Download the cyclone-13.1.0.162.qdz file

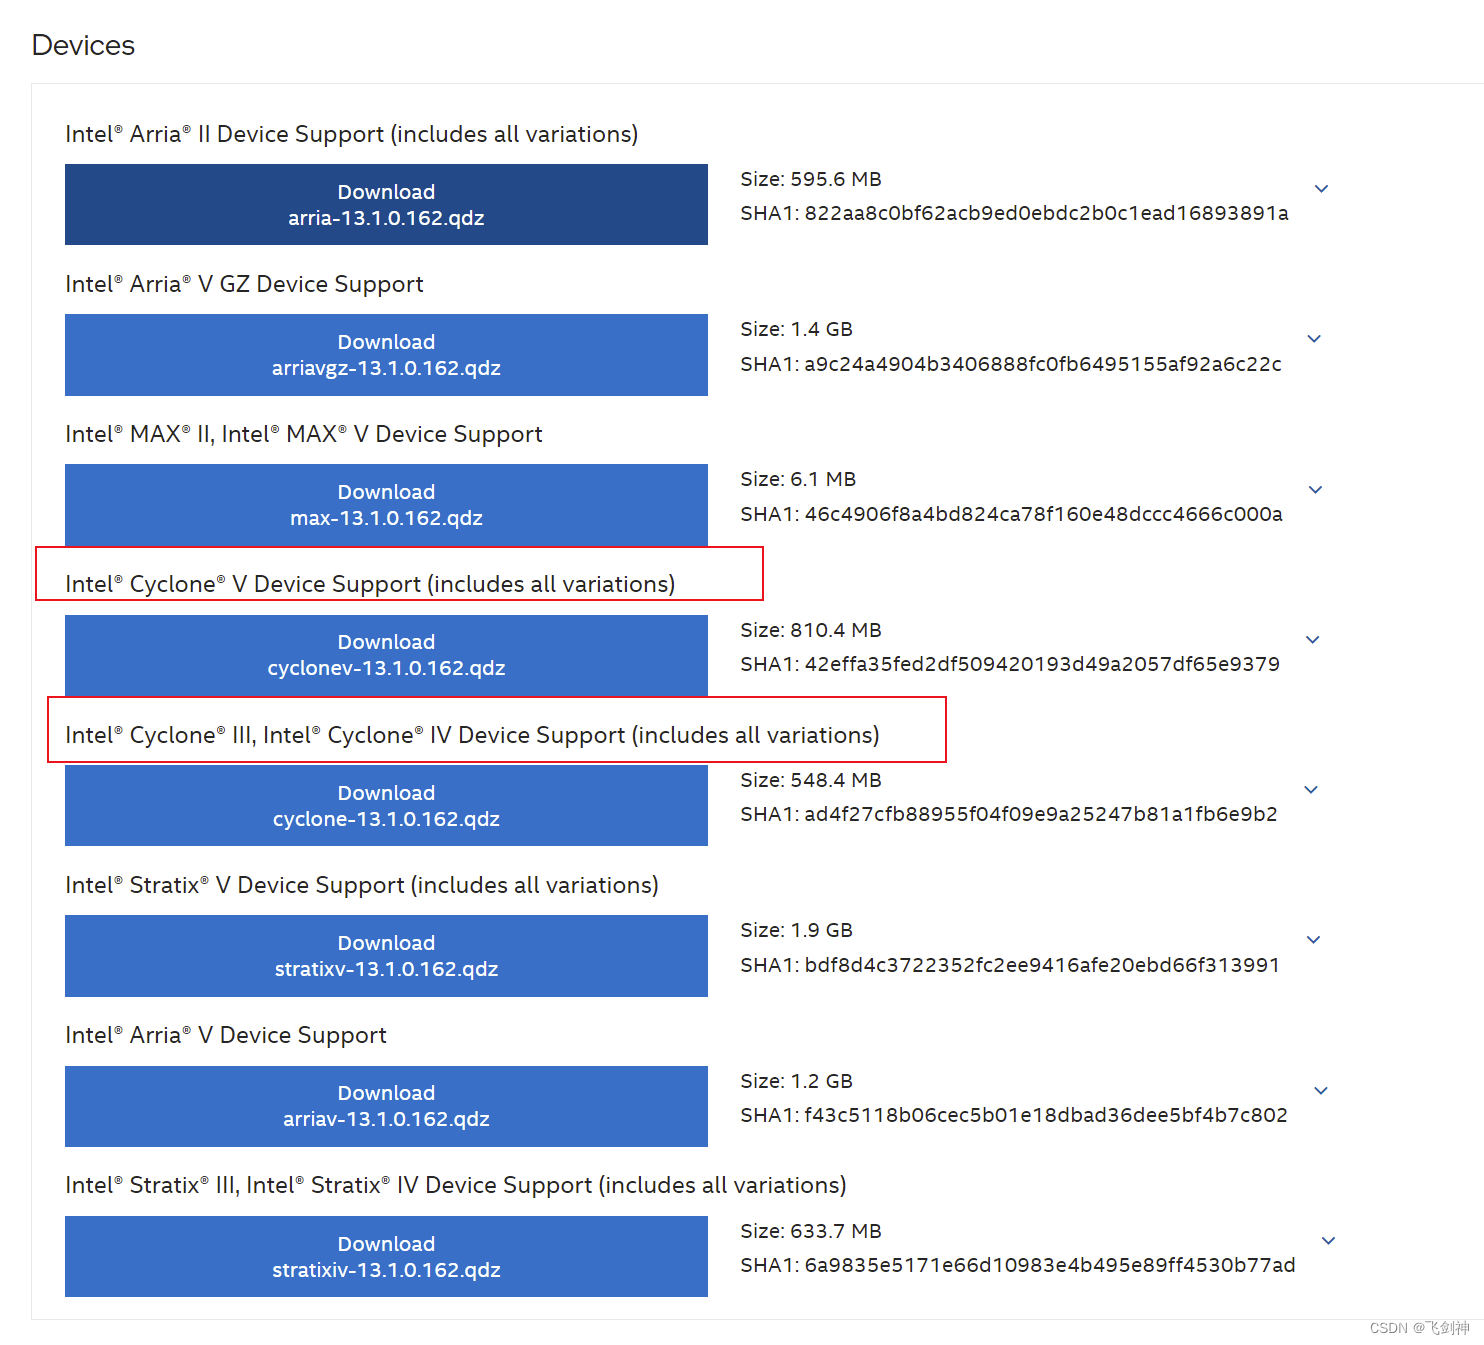(x=386, y=805)
